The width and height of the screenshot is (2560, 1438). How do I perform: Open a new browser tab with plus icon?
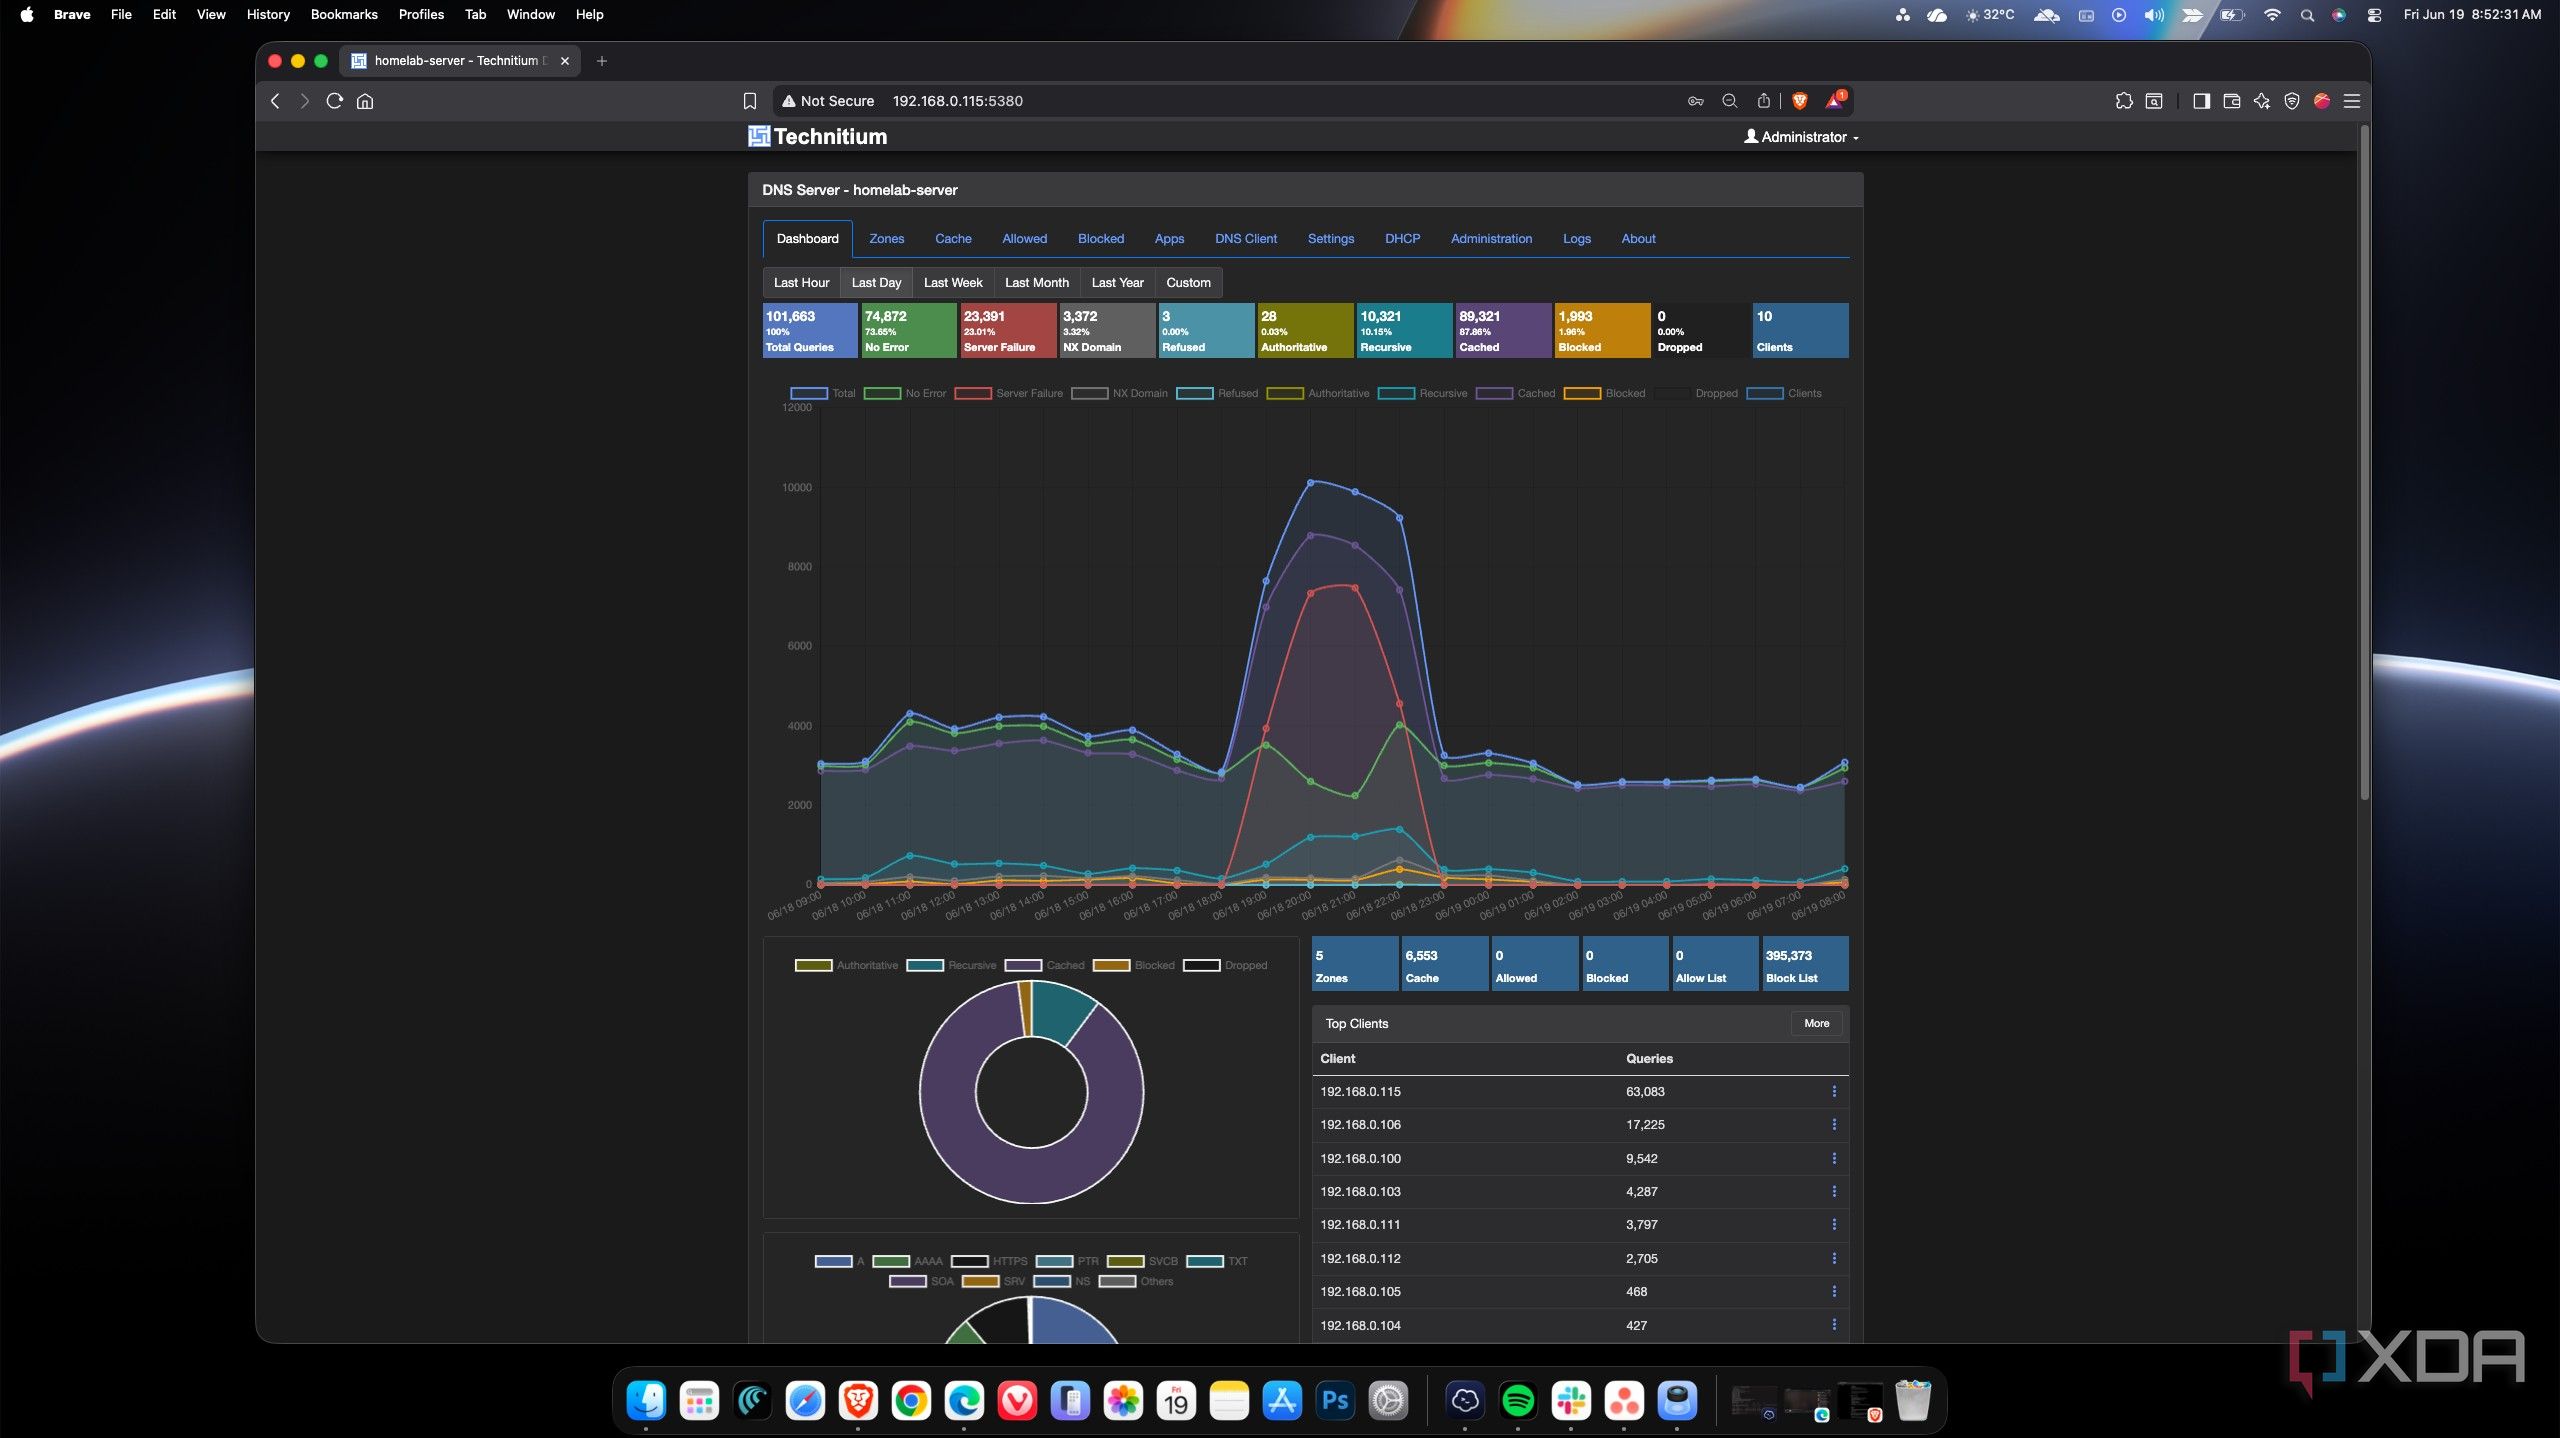[x=601, y=61]
